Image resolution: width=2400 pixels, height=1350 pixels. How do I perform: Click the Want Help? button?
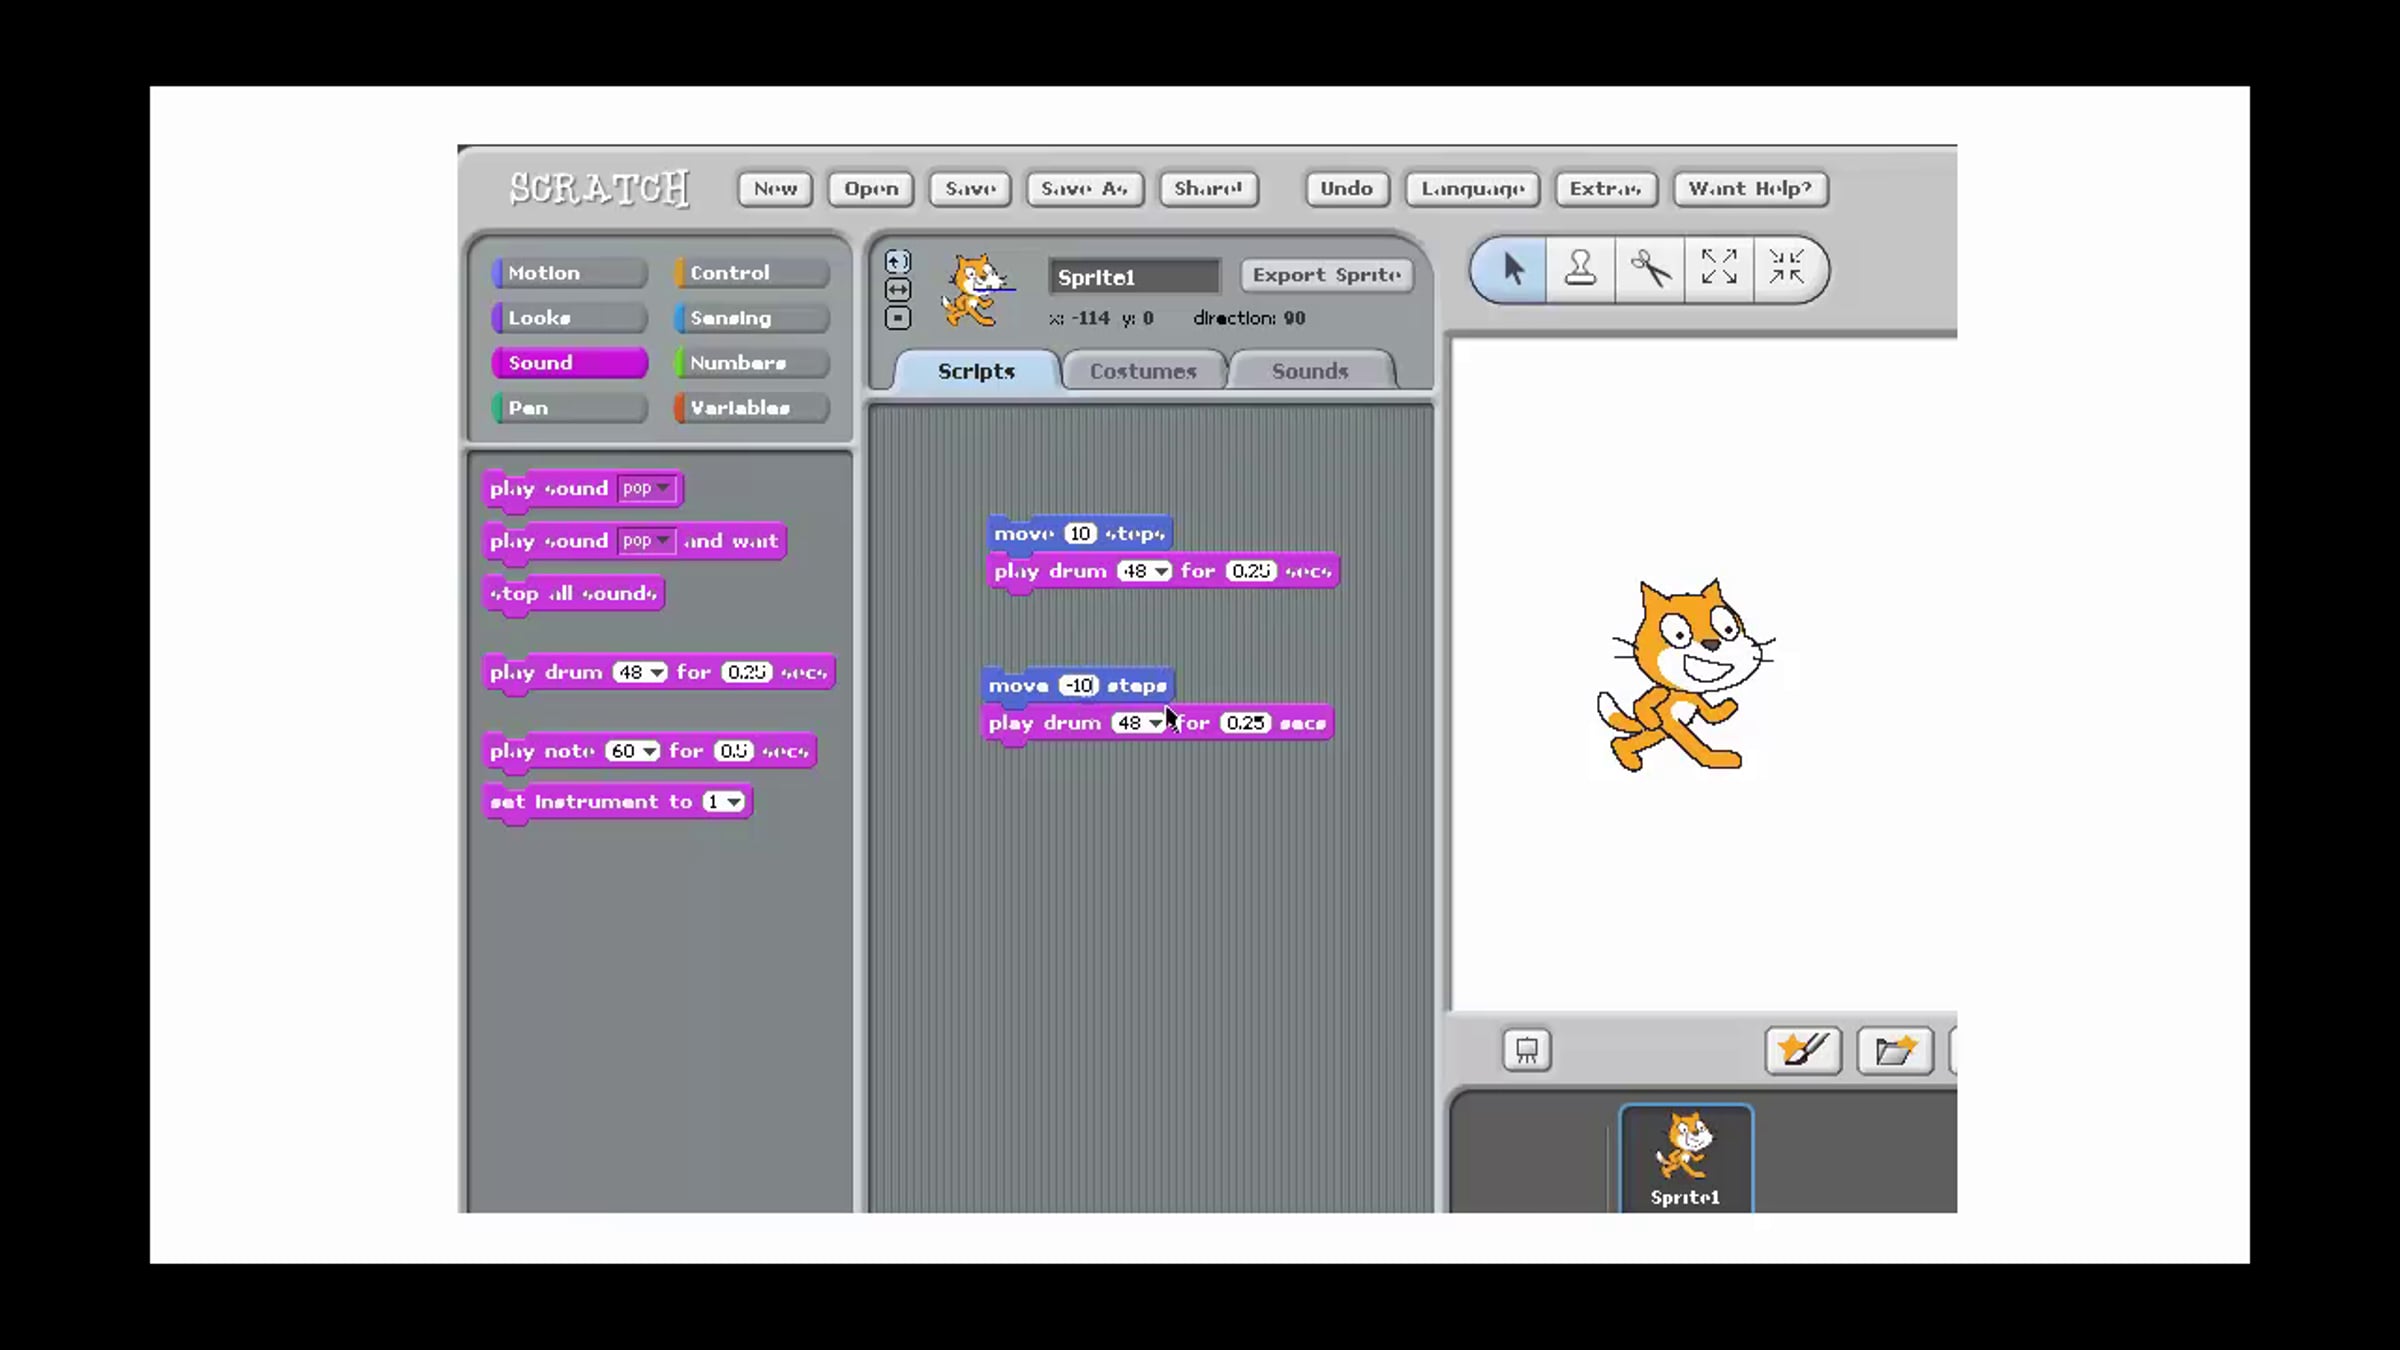(1749, 188)
